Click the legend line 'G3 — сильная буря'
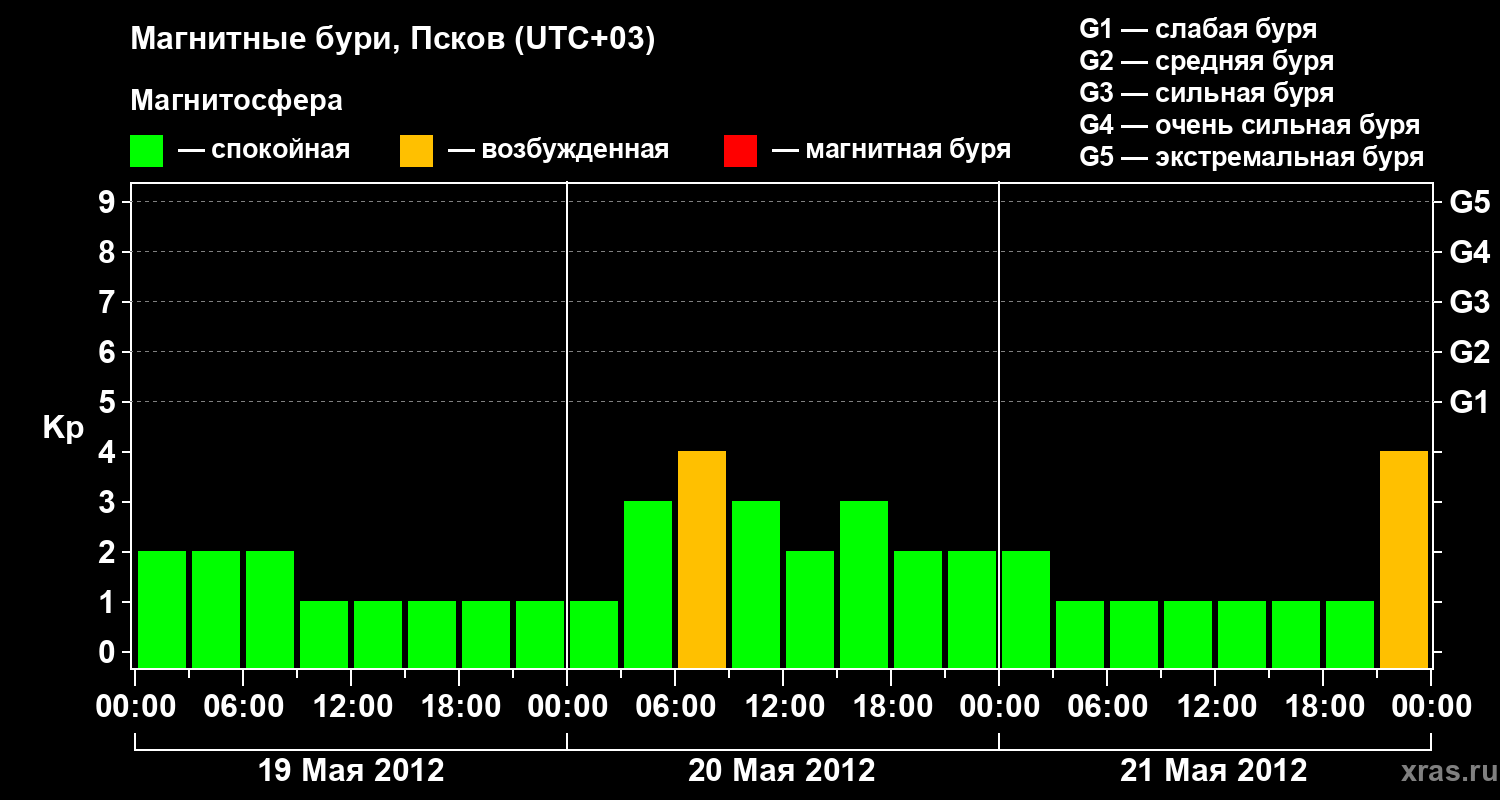The image size is (1500, 800). pos(1206,93)
